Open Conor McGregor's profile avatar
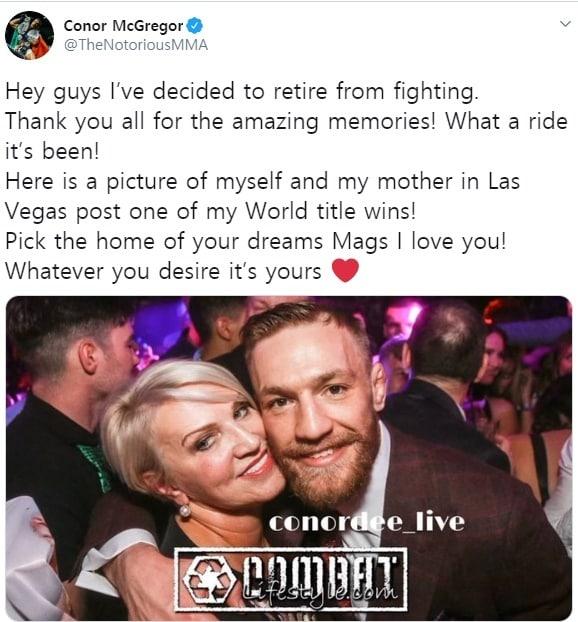The height and width of the screenshot is (622, 578). [x=29, y=35]
